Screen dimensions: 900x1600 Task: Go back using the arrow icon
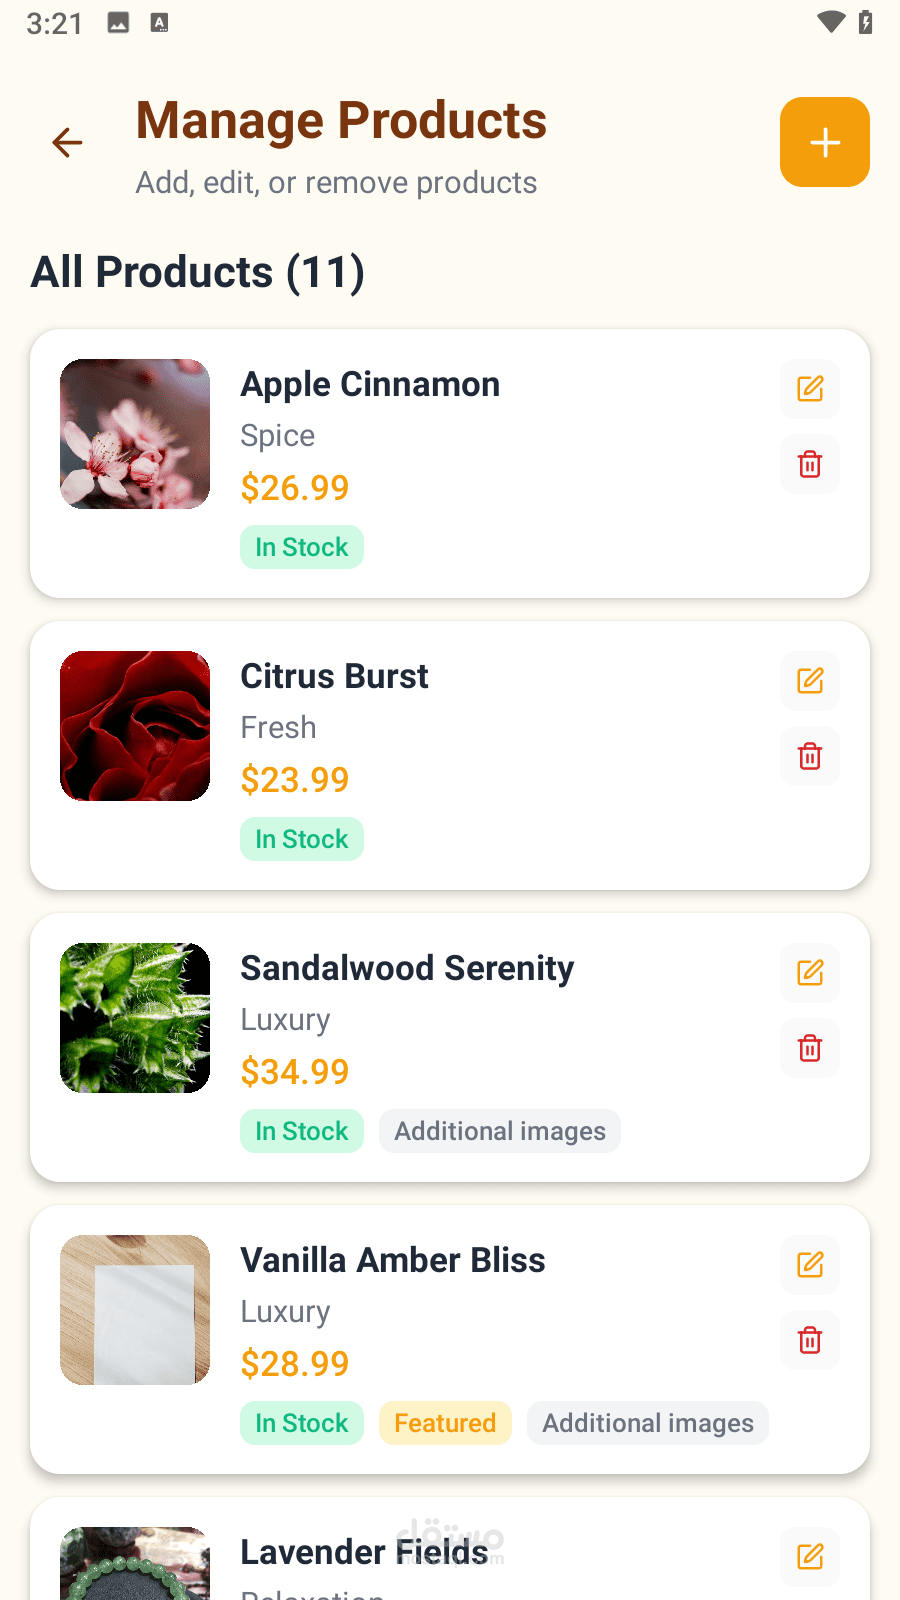pos(67,143)
